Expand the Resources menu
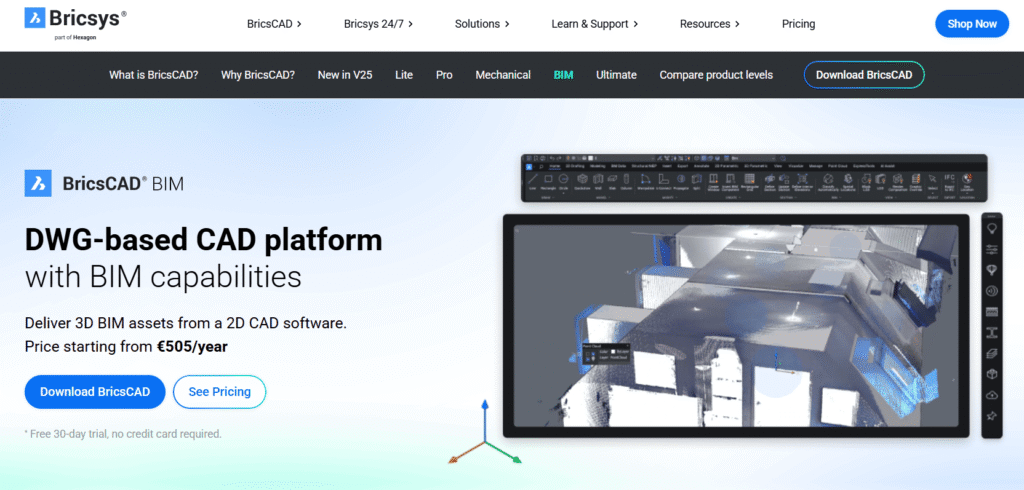Image resolution: width=1024 pixels, height=490 pixels. coord(709,24)
